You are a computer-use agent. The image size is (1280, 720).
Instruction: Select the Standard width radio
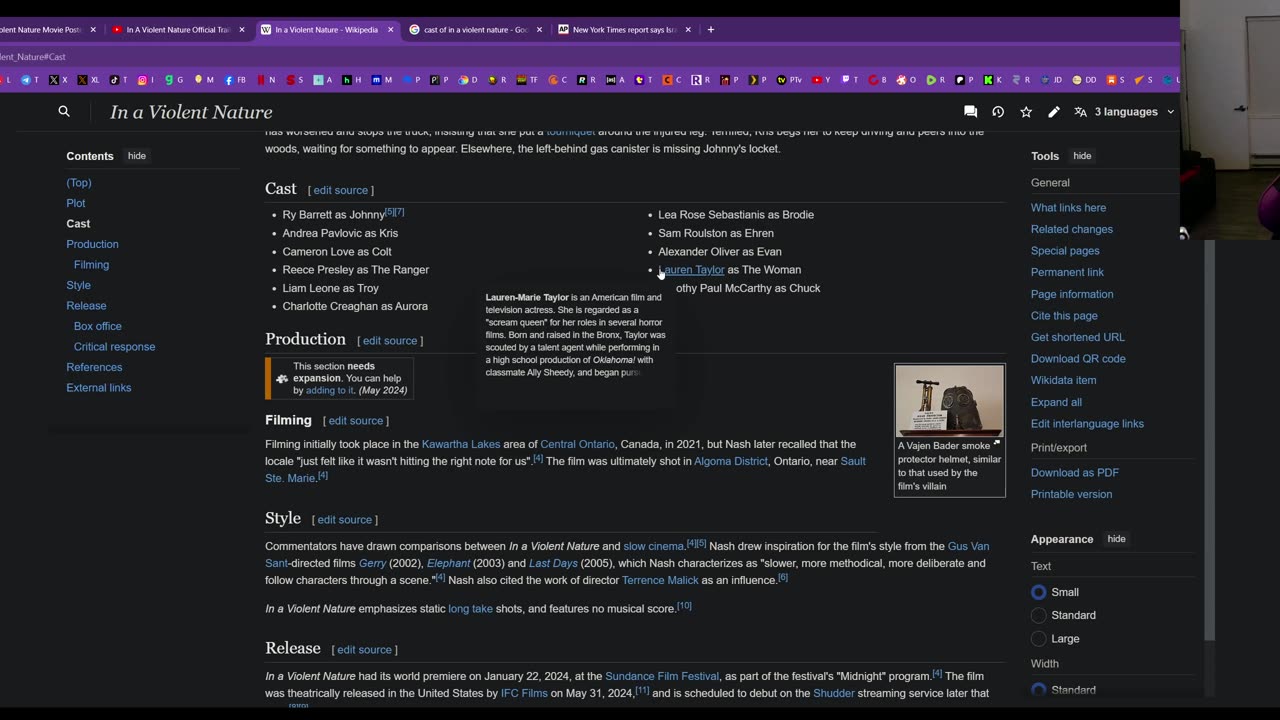click(1039, 690)
